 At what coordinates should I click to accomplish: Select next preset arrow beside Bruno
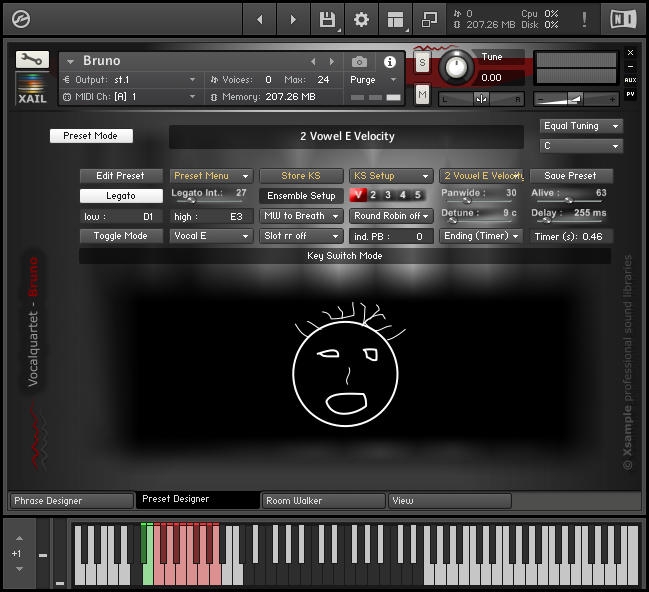click(332, 62)
